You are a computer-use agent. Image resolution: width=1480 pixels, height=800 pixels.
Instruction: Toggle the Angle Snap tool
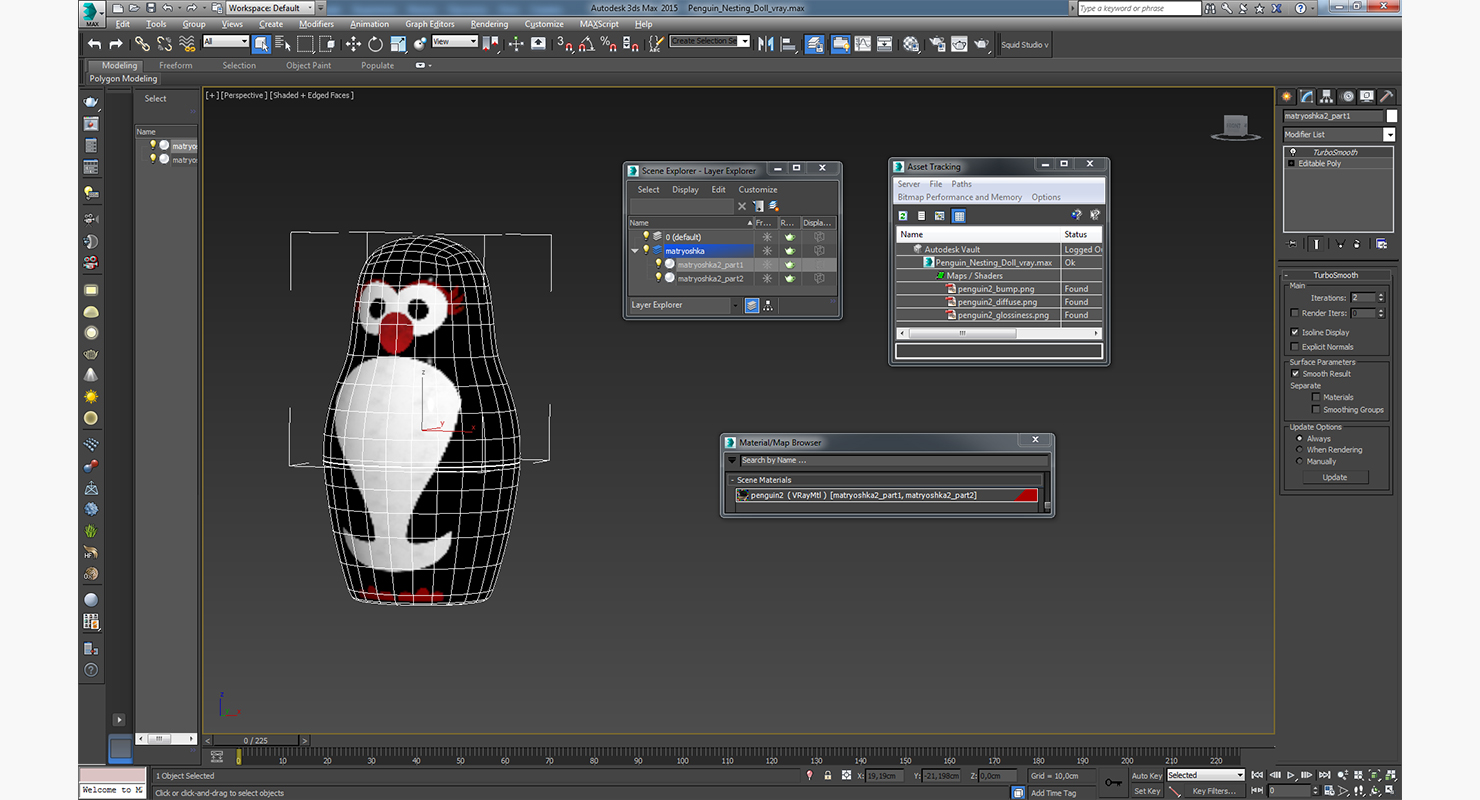point(587,44)
